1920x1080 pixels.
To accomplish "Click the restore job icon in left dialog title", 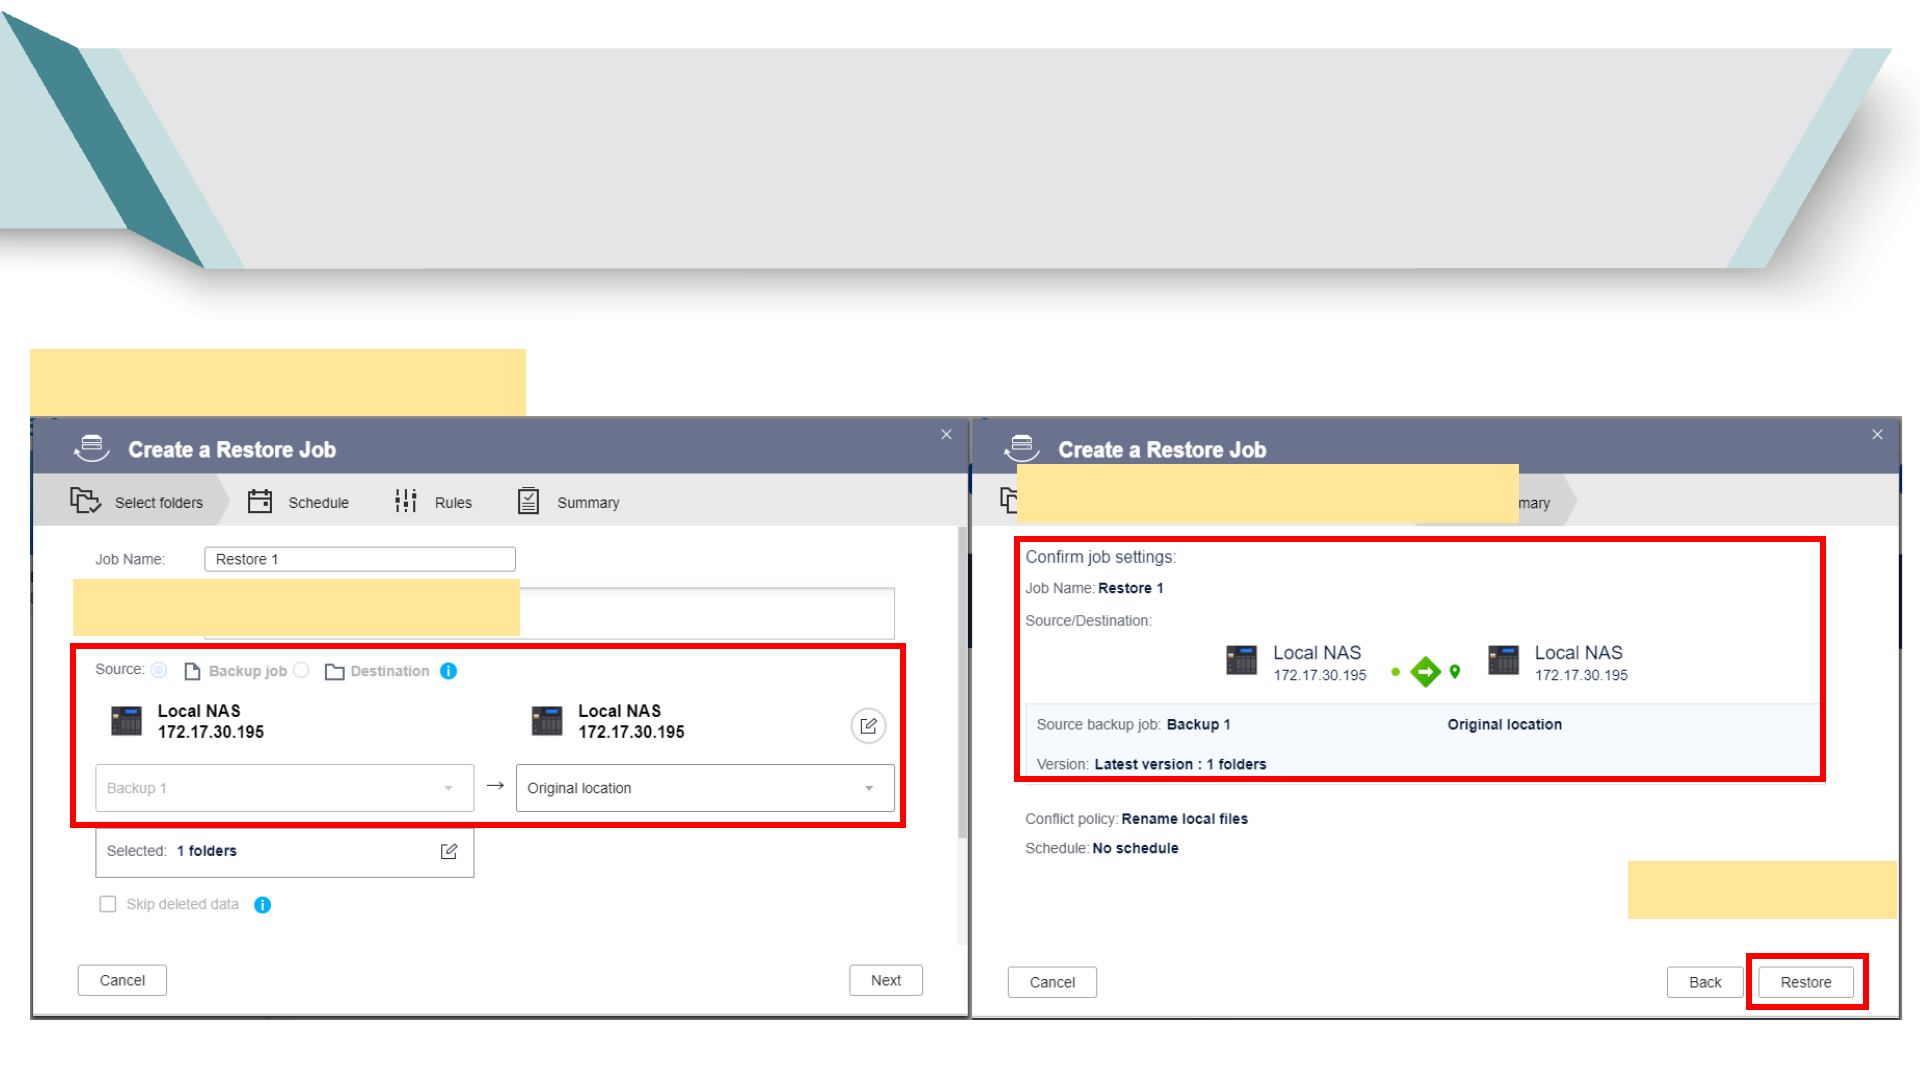I will 91,448.
